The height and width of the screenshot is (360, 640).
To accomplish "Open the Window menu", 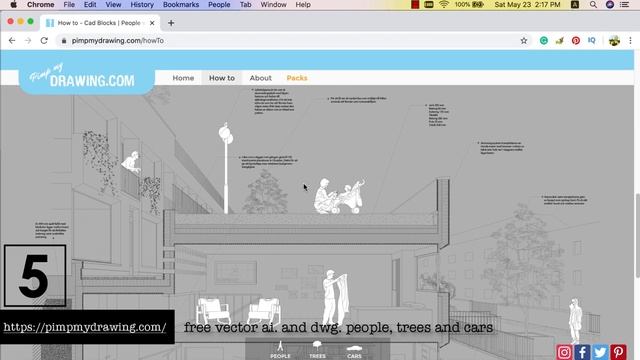I will (x=273, y=4).
